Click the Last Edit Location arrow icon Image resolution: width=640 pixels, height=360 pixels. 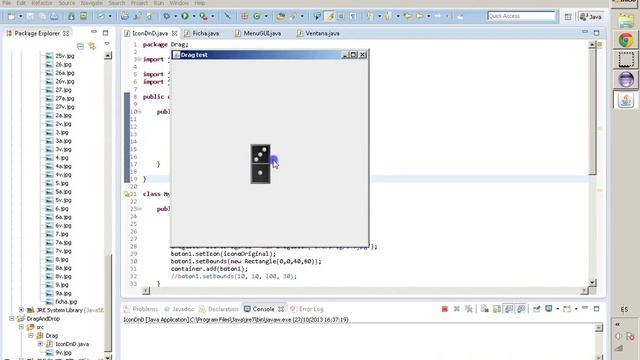point(407,16)
